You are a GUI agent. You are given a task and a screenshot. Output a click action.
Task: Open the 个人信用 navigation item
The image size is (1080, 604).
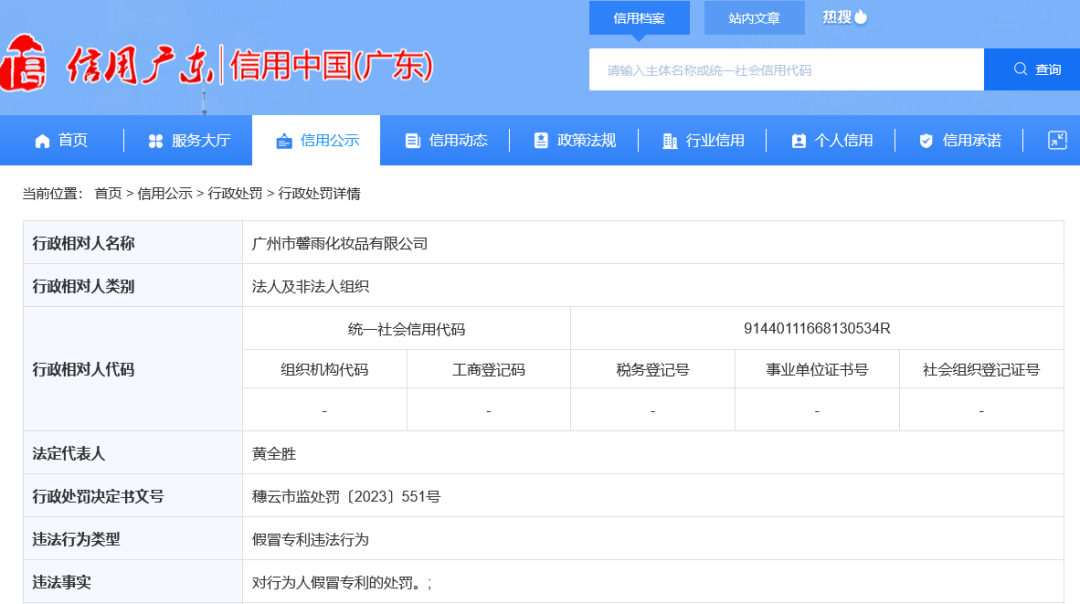(x=832, y=140)
